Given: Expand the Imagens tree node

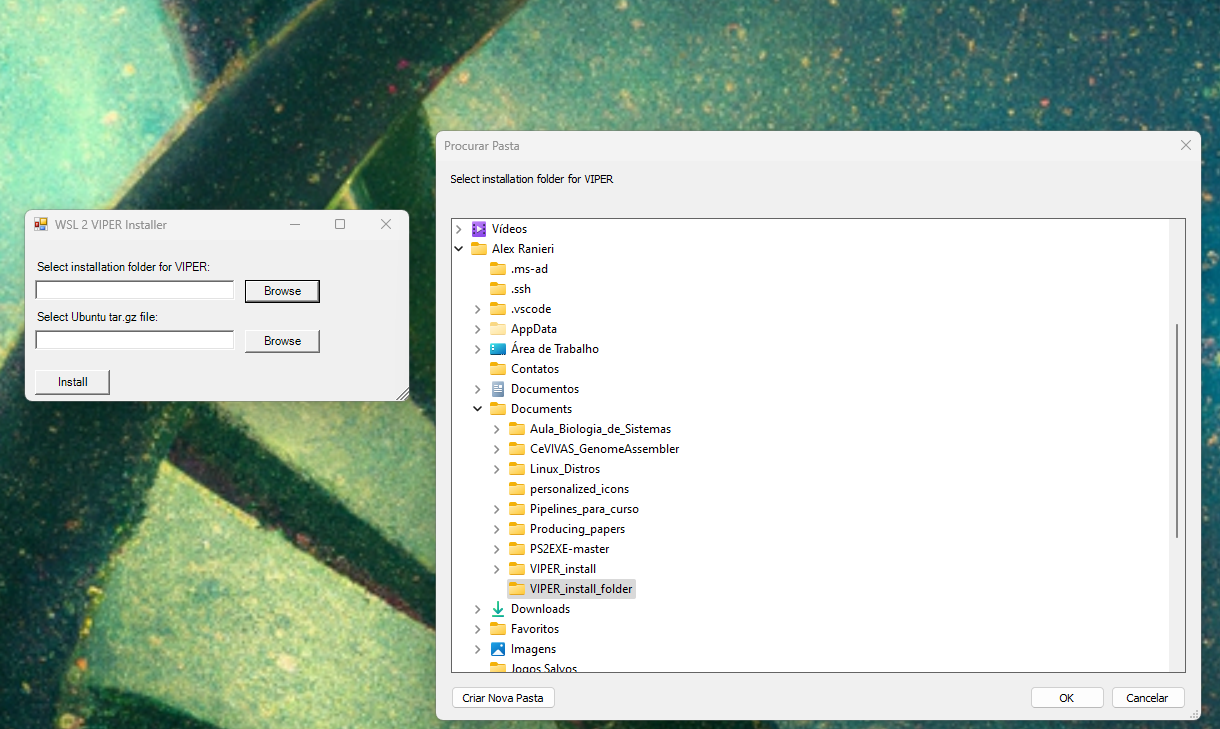Looking at the screenshot, I should (478, 649).
